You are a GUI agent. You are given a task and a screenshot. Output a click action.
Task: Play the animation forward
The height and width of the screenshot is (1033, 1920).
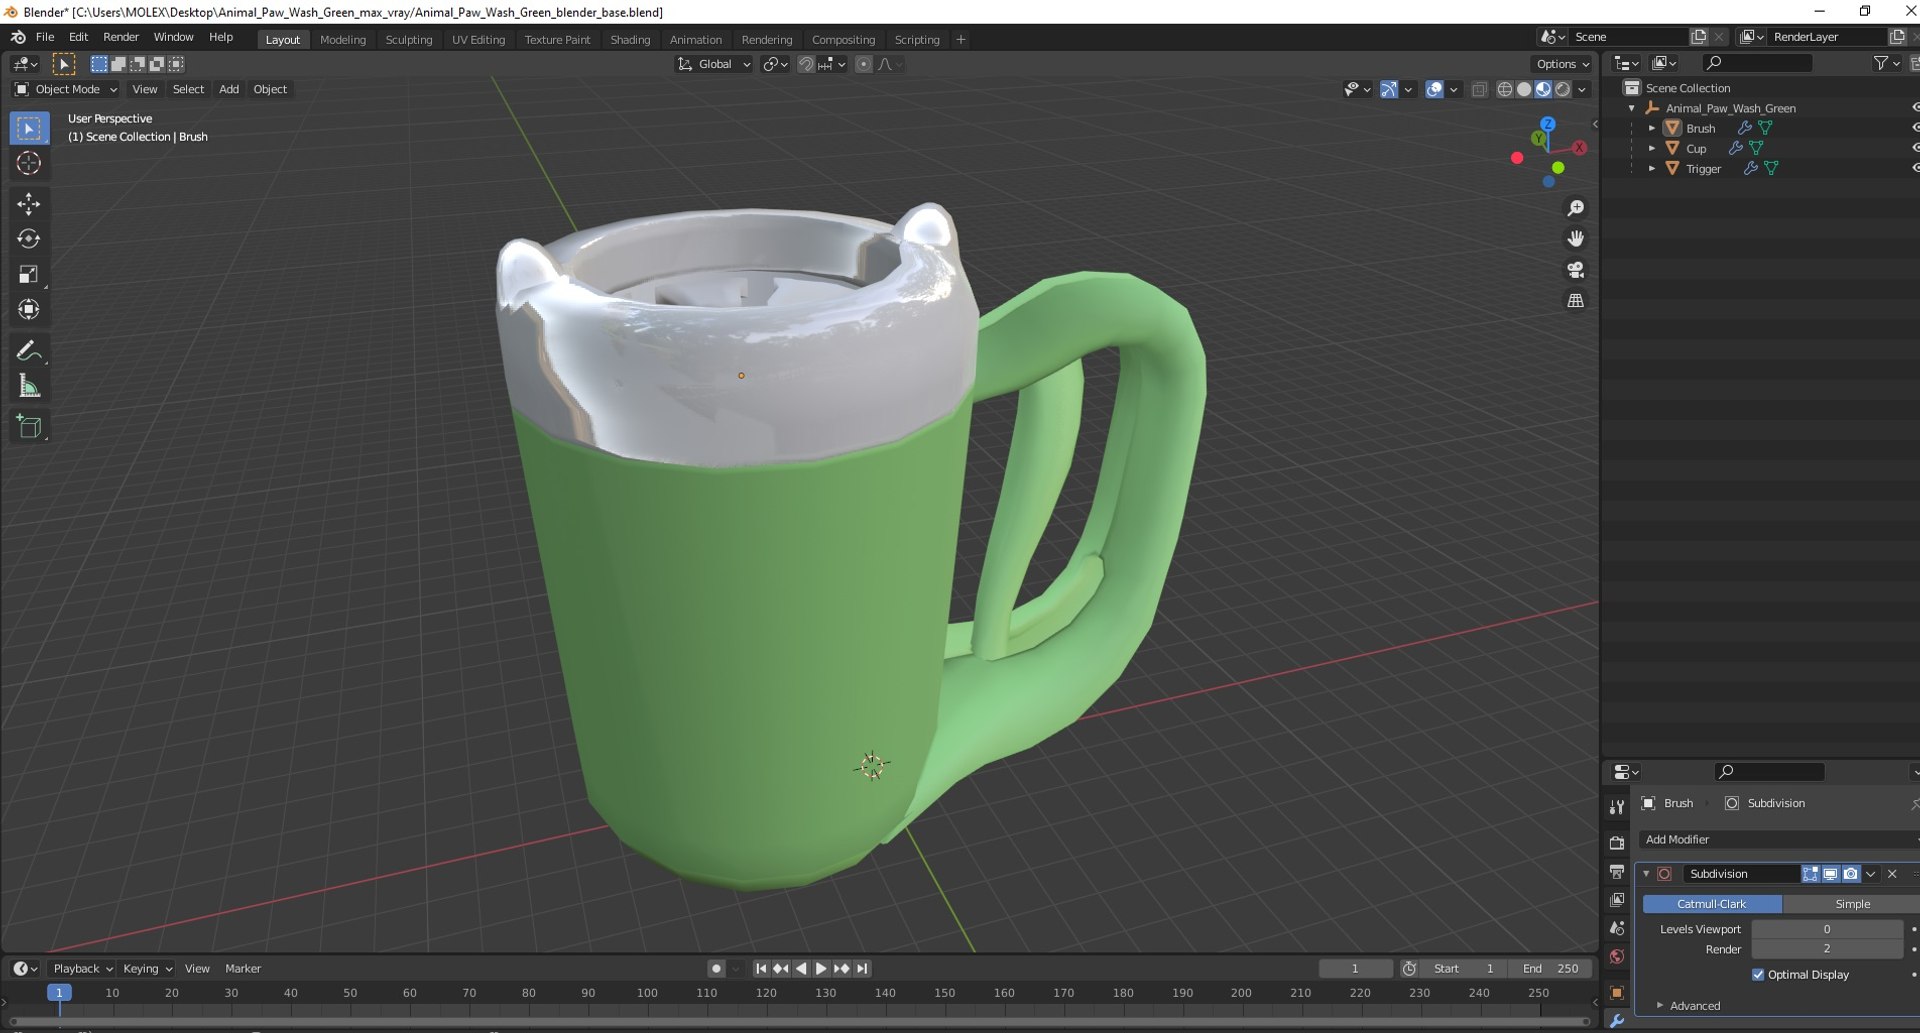(821, 968)
